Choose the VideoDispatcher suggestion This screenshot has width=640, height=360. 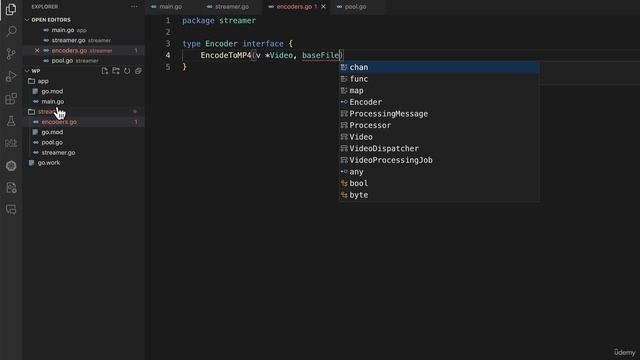pyautogui.click(x=439, y=149)
